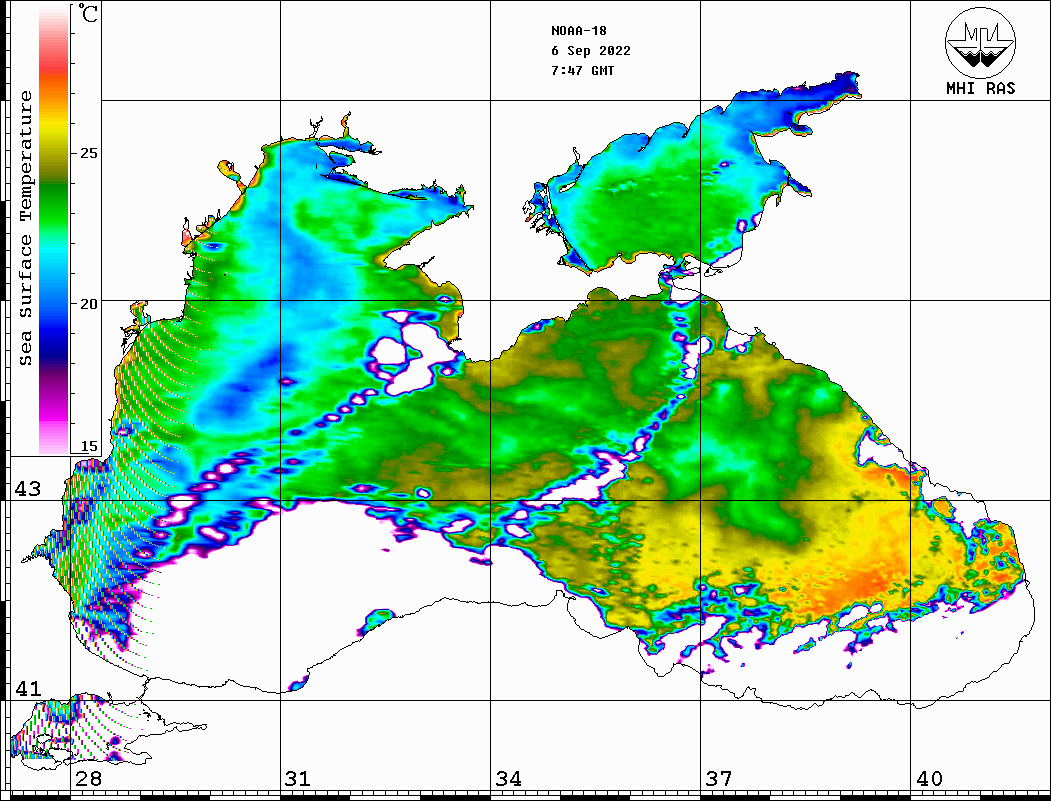Click the 15 tick label on the legend
Screen dimensions: 1051x801
(88, 446)
